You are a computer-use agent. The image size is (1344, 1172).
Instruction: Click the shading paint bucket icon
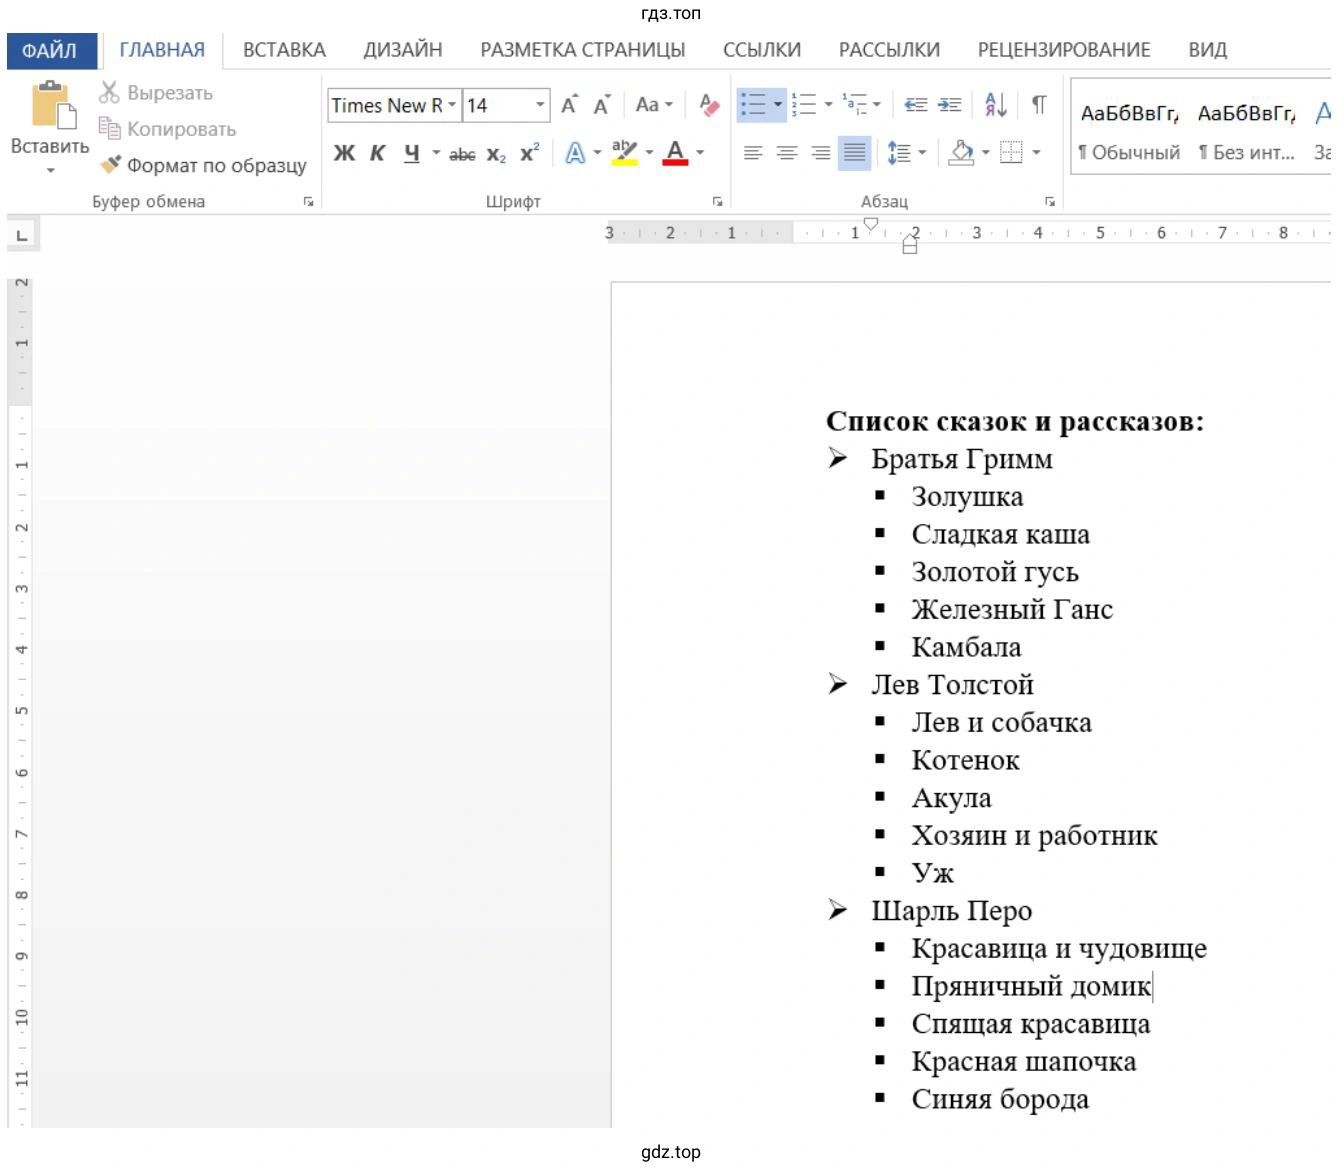[x=961, y=153]
